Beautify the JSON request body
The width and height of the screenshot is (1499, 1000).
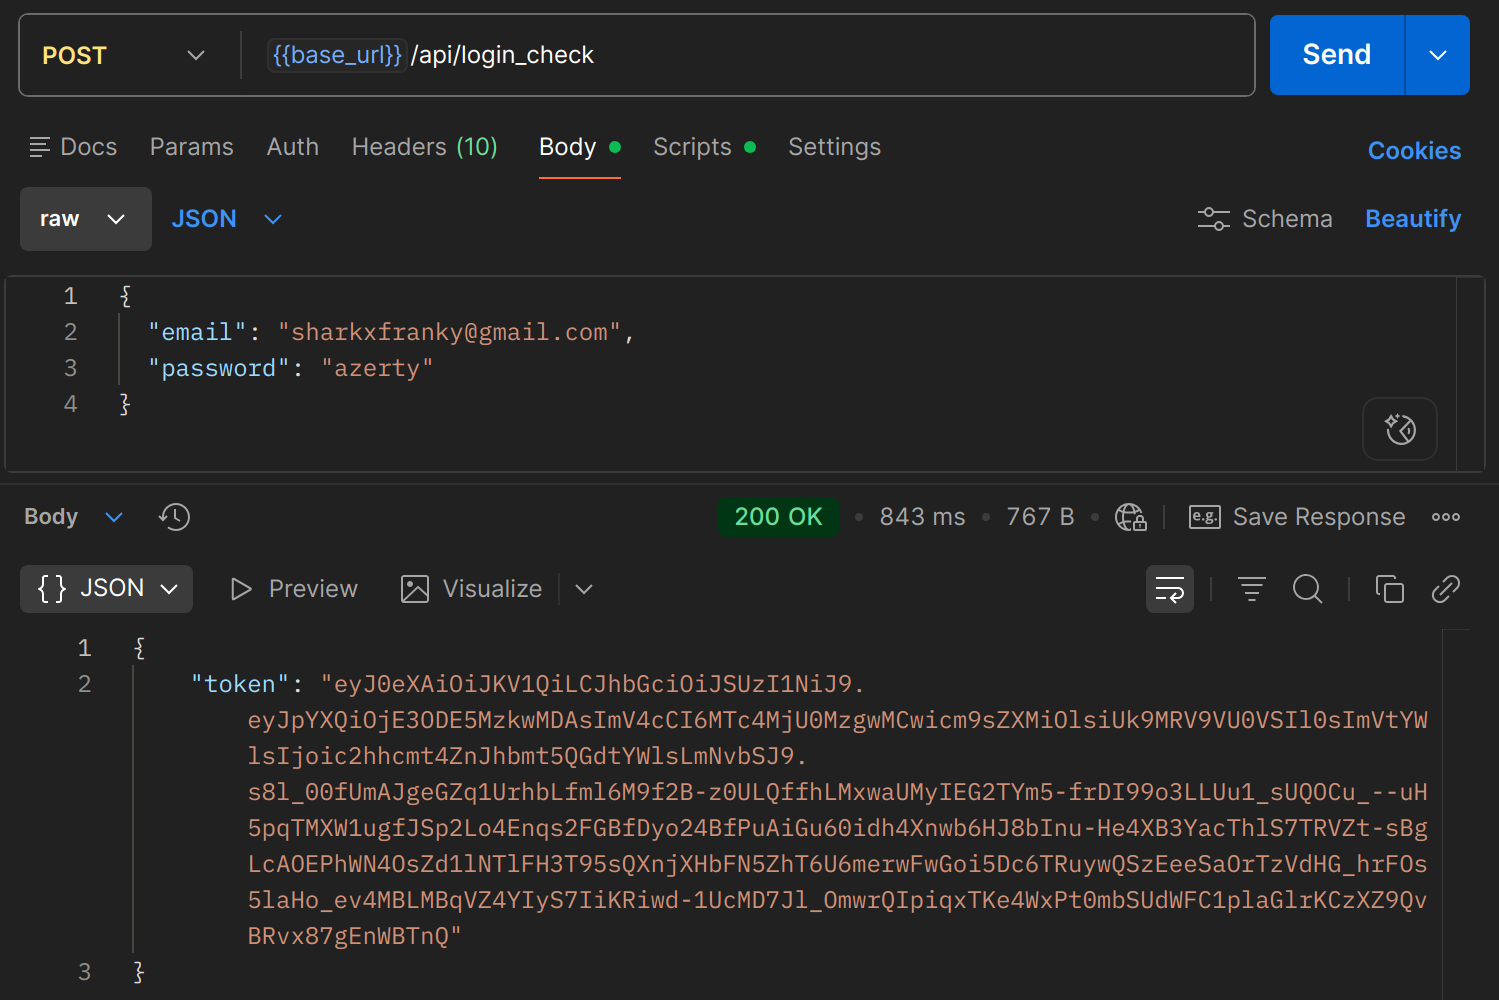pyautogui.click(x=1413, y=219)
